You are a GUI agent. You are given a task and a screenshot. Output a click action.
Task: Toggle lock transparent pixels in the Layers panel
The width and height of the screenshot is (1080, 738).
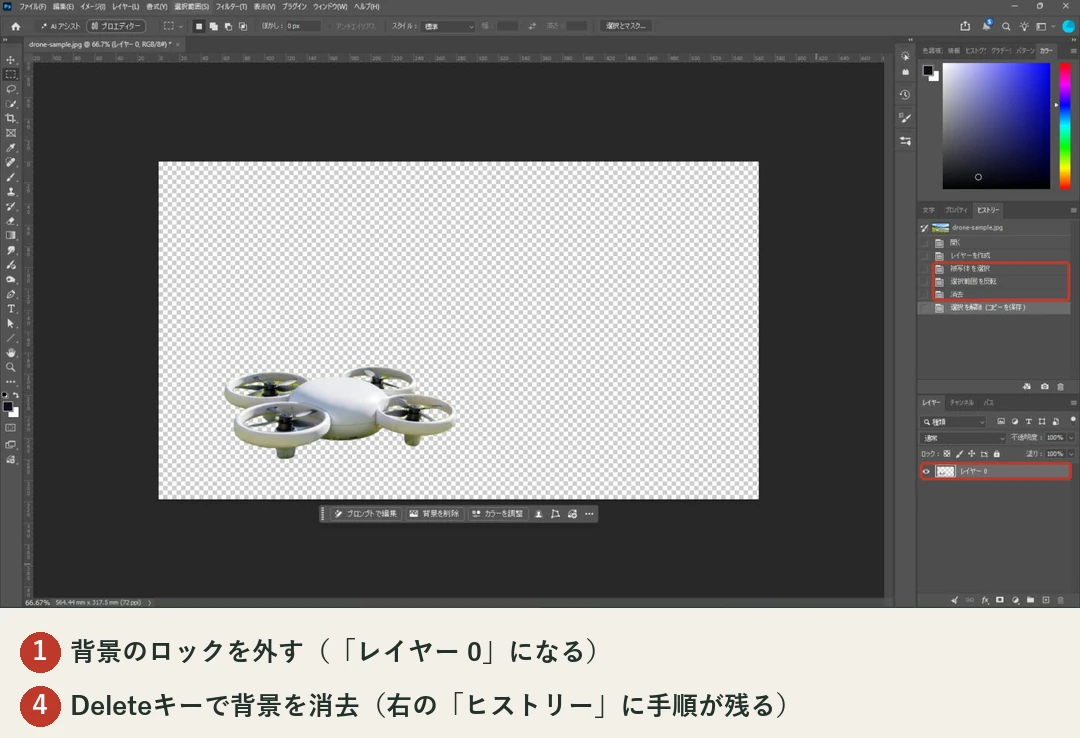tap(947, 454)
